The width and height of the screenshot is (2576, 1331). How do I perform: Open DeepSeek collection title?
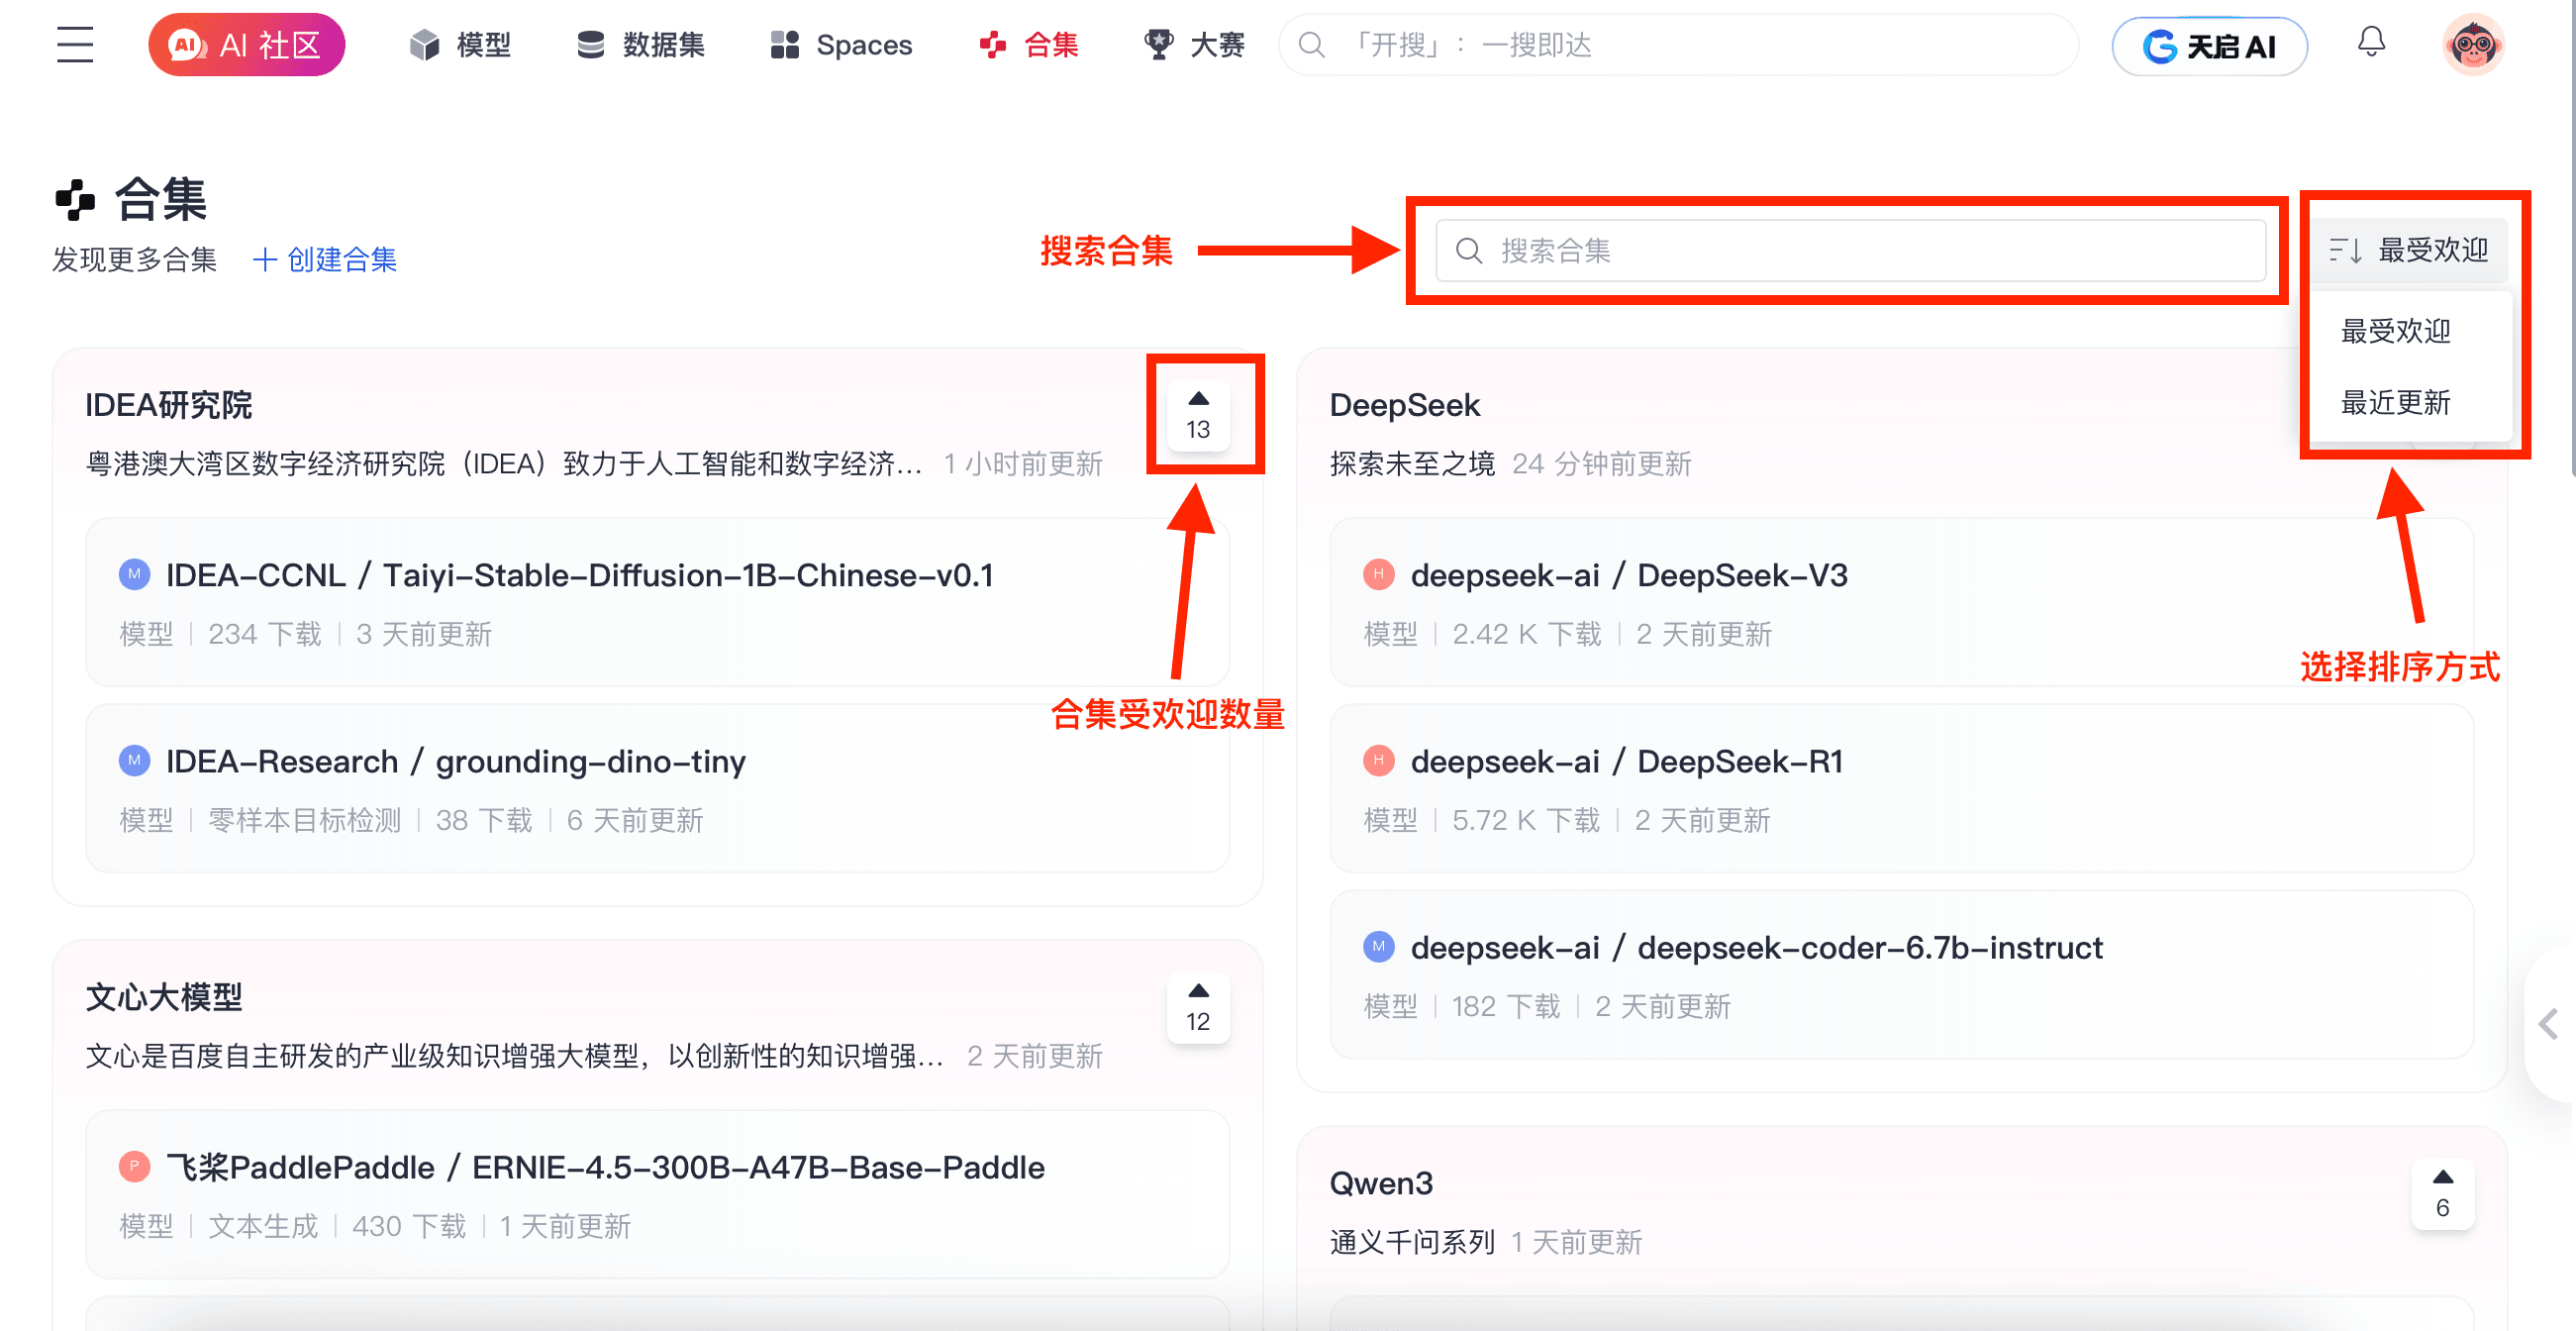[1405, 405]
